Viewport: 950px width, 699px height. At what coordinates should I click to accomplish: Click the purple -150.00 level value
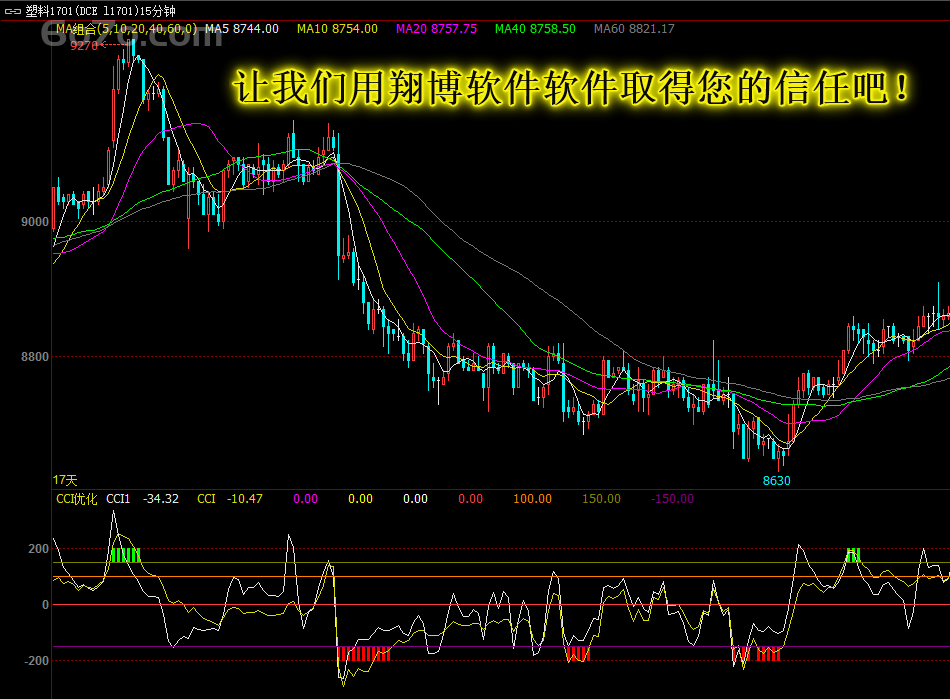point(672,499)
